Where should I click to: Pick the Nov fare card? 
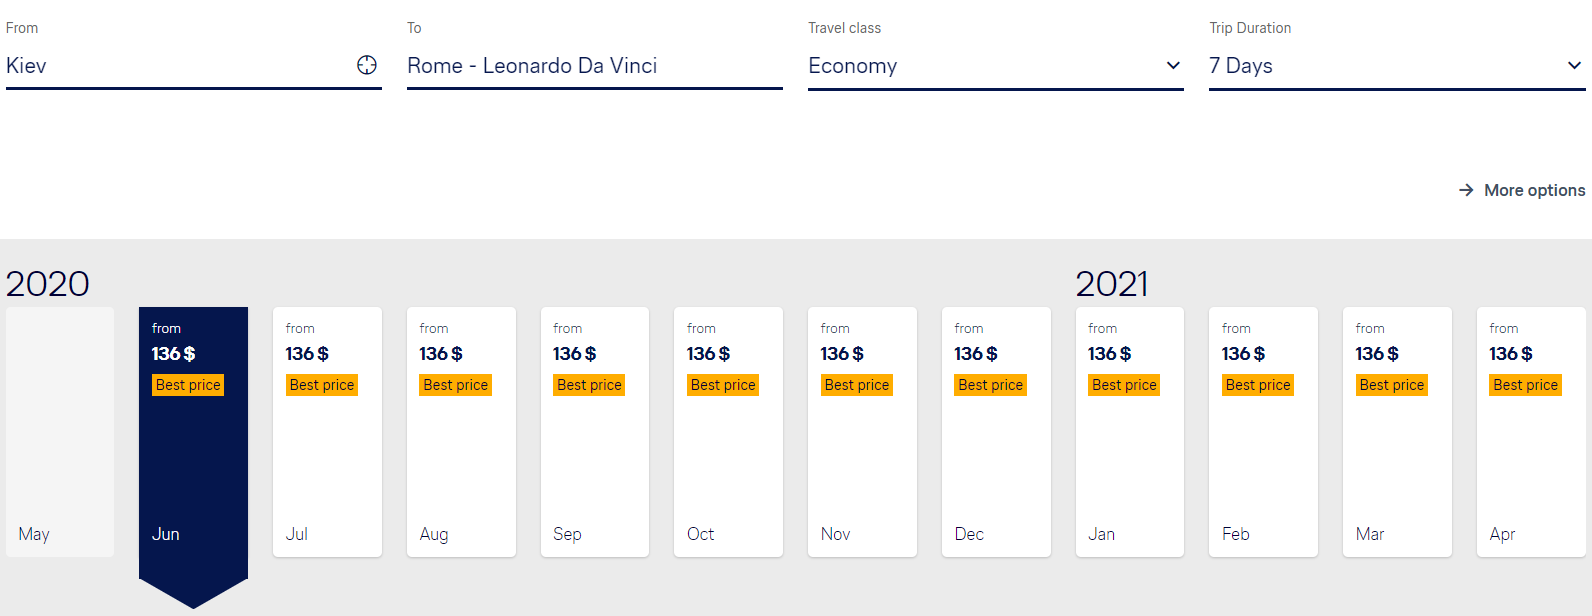coord(862,432)
